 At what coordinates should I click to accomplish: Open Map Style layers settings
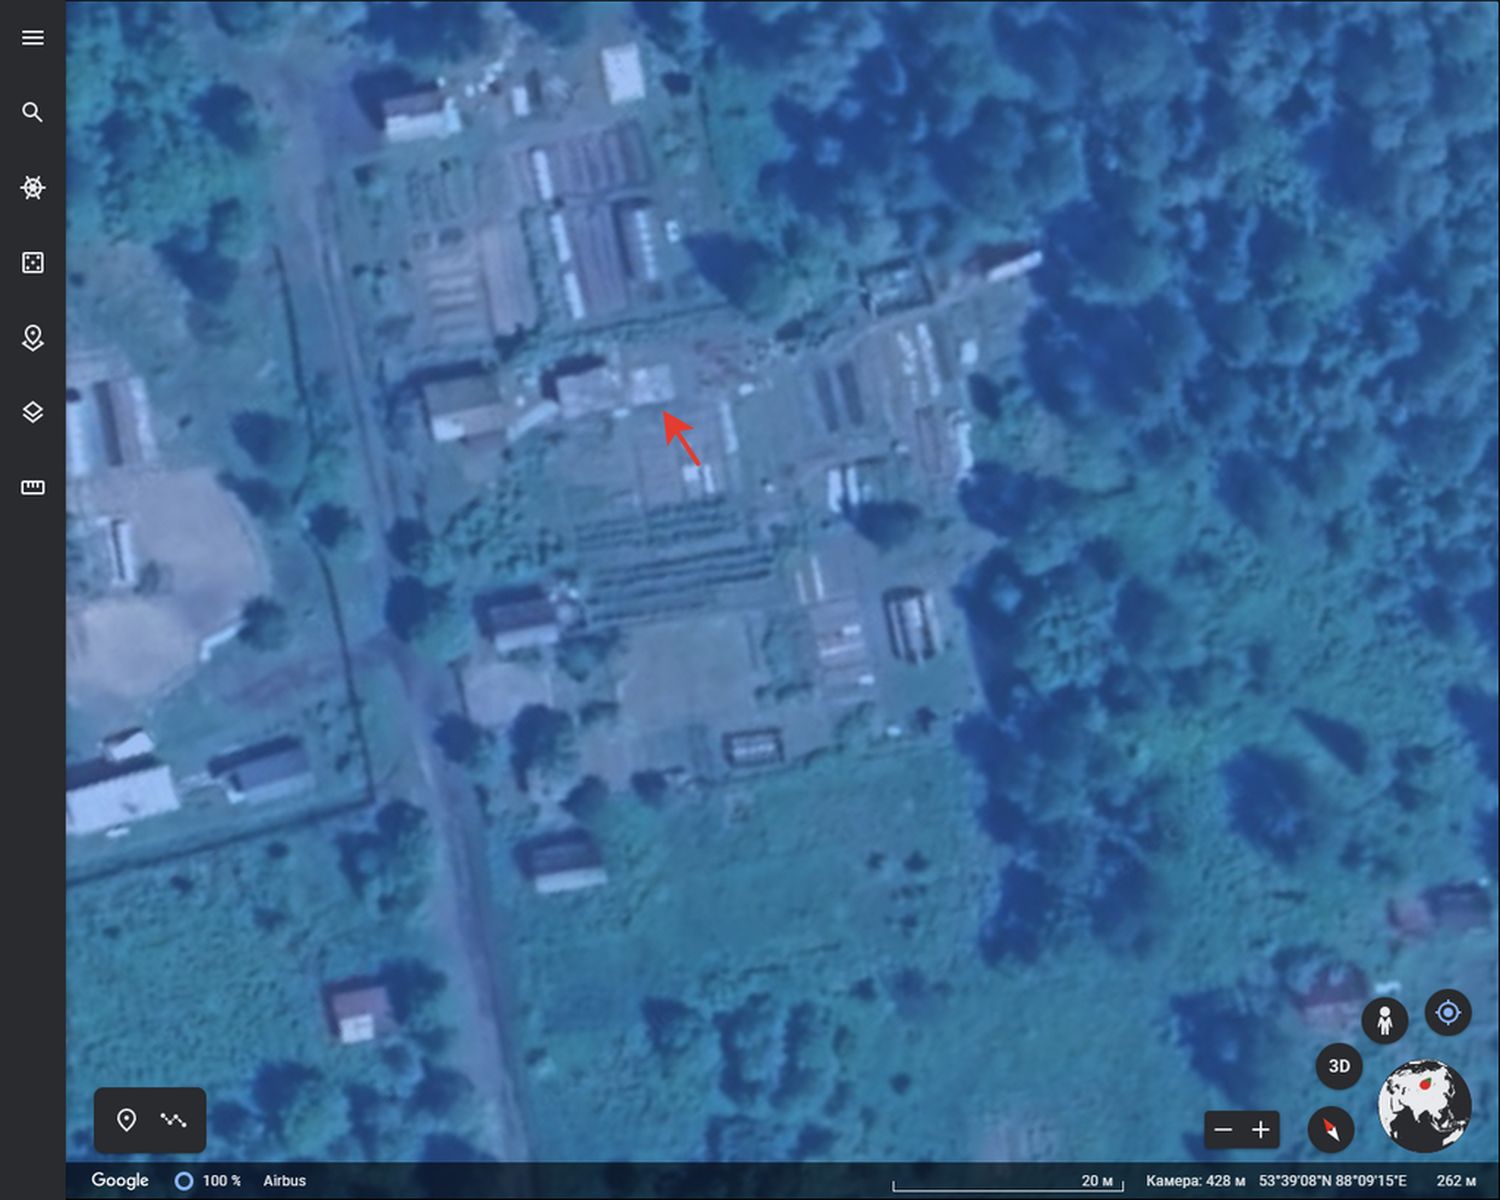point(32,412)
